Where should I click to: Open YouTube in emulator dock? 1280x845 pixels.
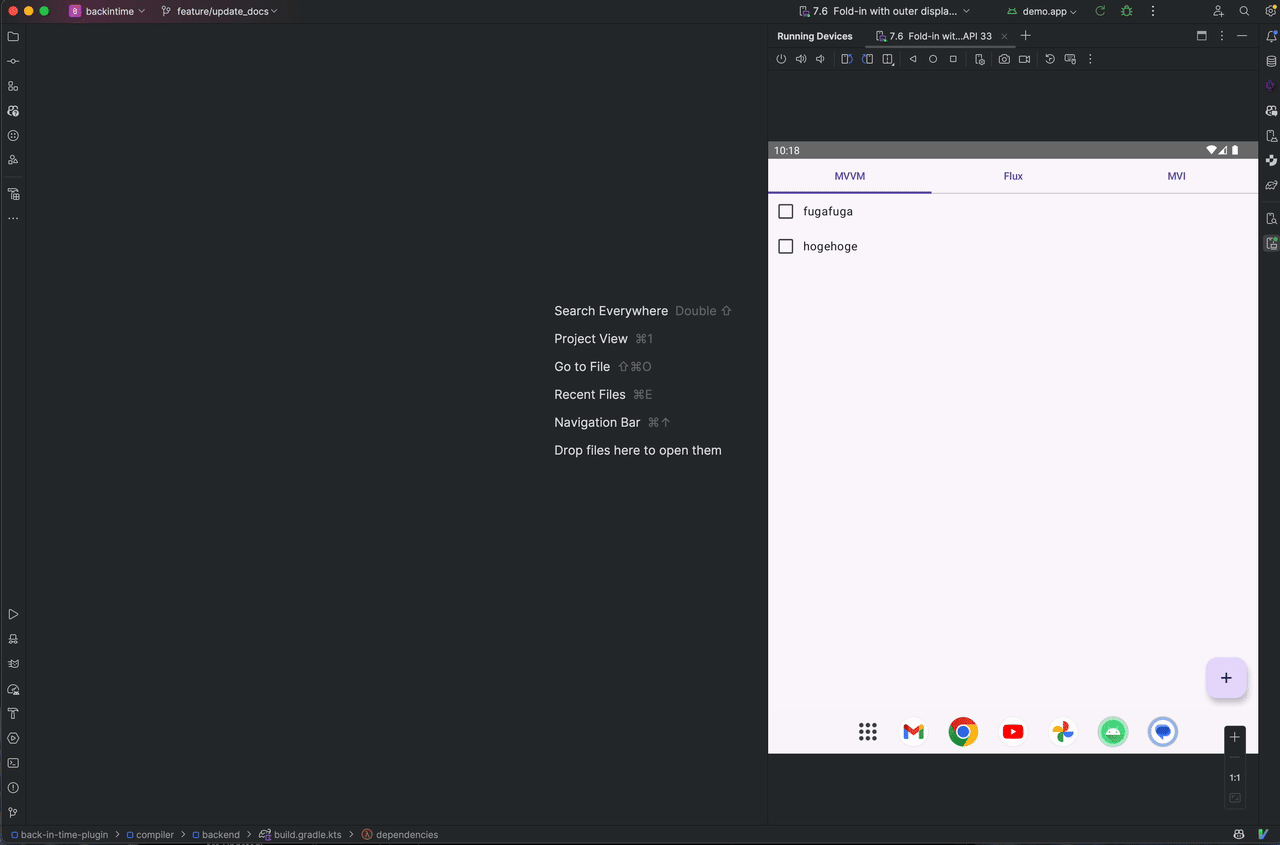pyautogui.click(x=1013, y=732)
